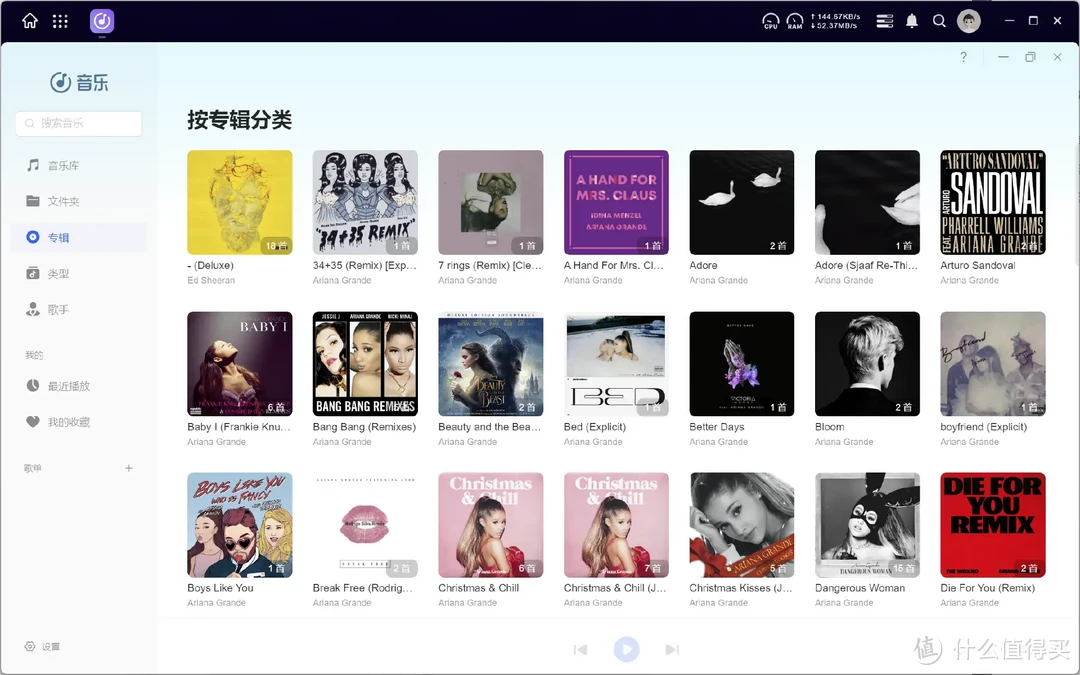
Task: Open boyfriend (Explicit) album cover
Action: (x=993, y=364)
